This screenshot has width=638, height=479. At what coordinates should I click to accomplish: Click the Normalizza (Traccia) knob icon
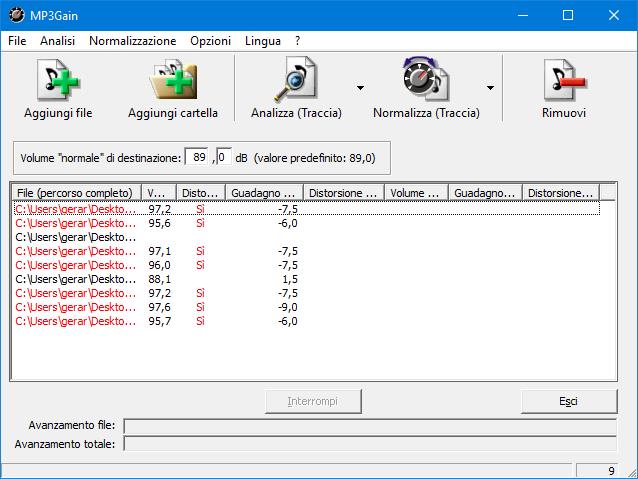click(426, 79)
